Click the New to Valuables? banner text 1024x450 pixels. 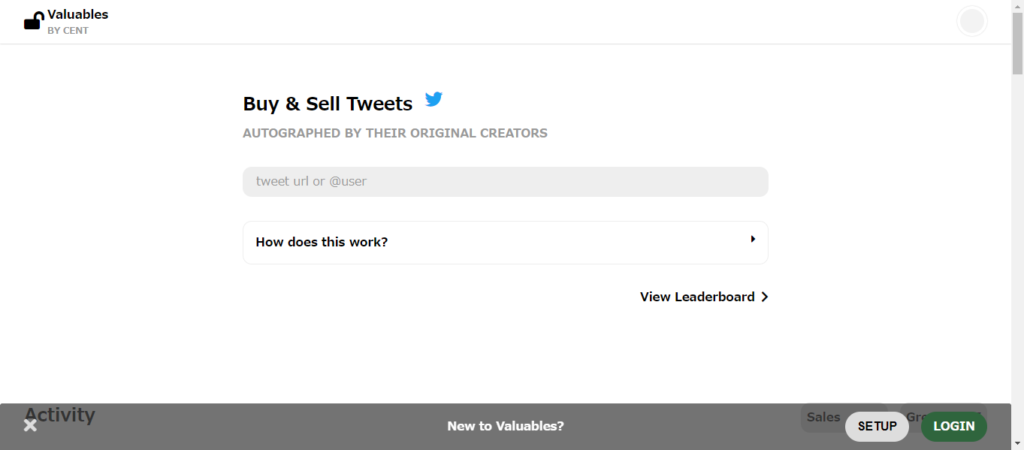(x=505, y=426)
